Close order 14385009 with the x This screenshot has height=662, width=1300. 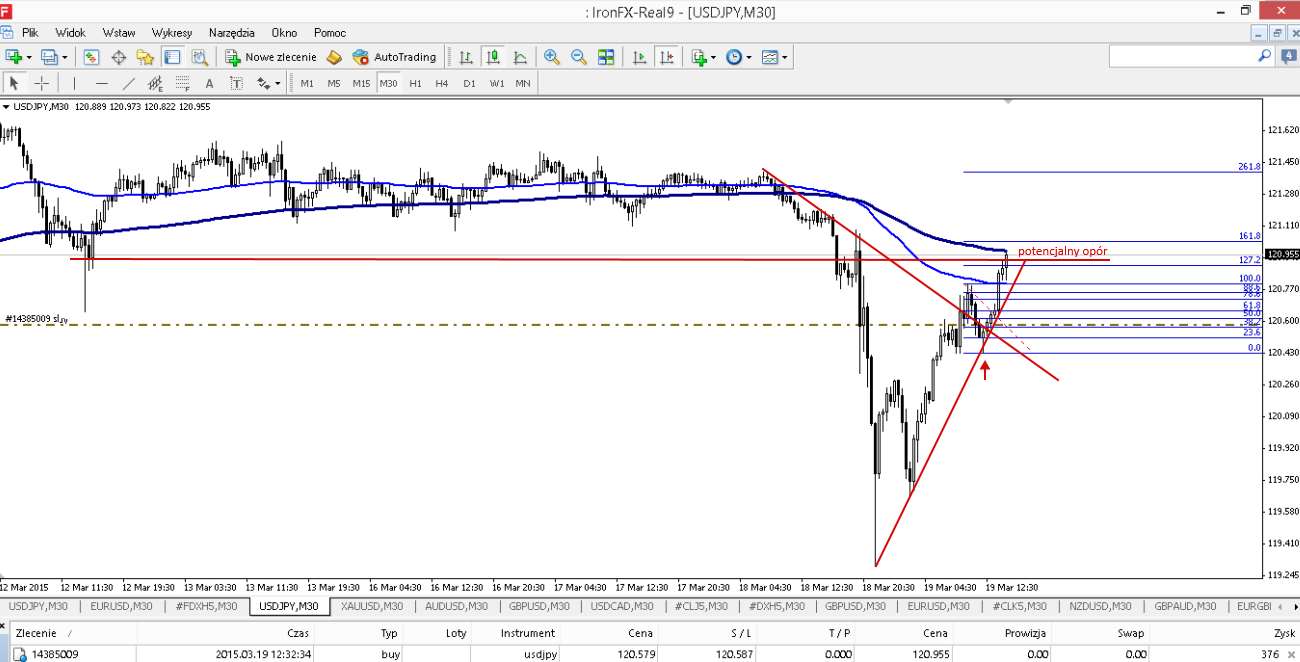point(1290,654)
